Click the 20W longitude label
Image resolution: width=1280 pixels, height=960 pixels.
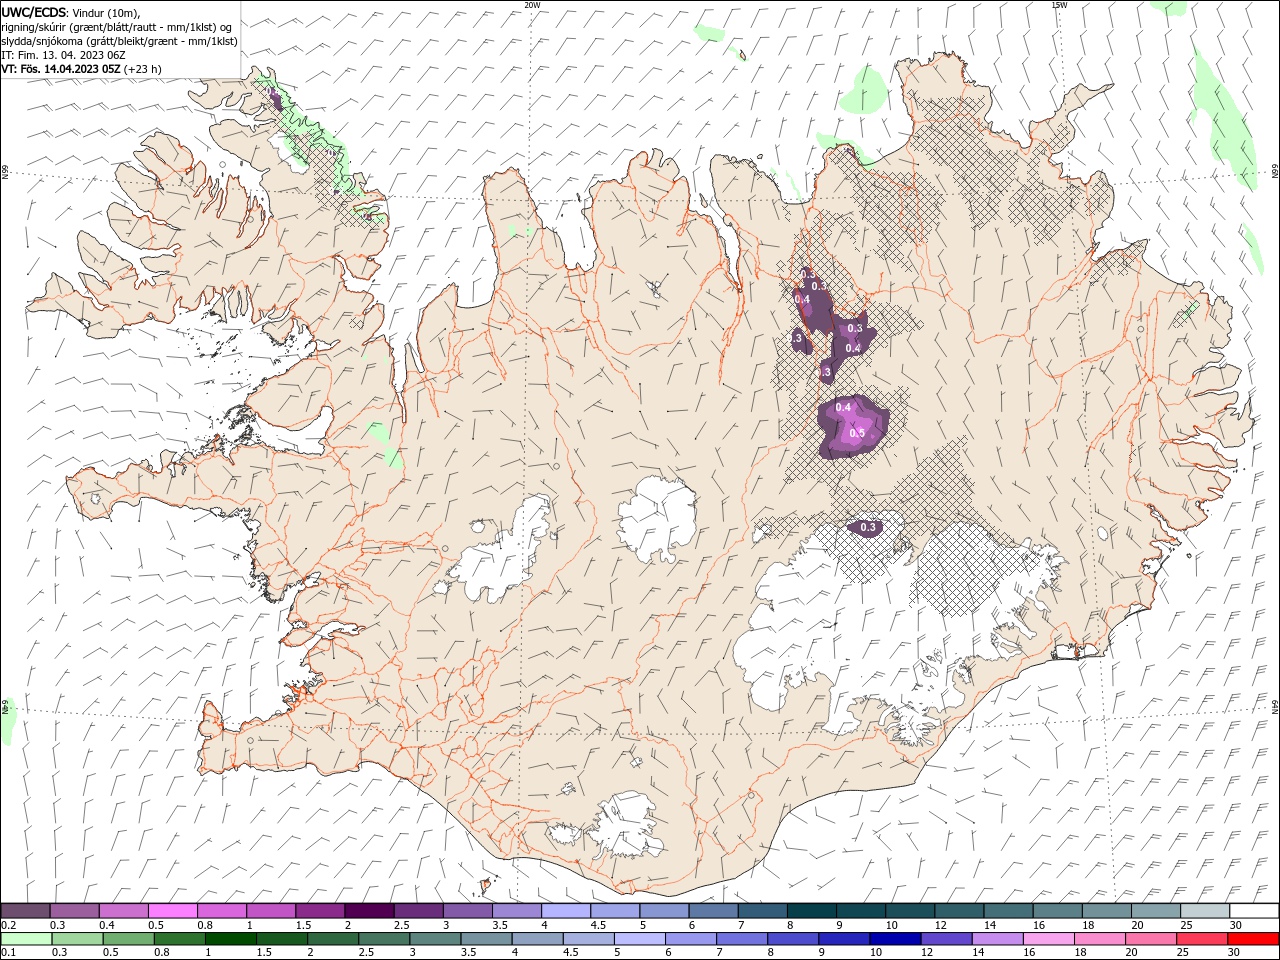pyautogui.click(x=532, y=5)
